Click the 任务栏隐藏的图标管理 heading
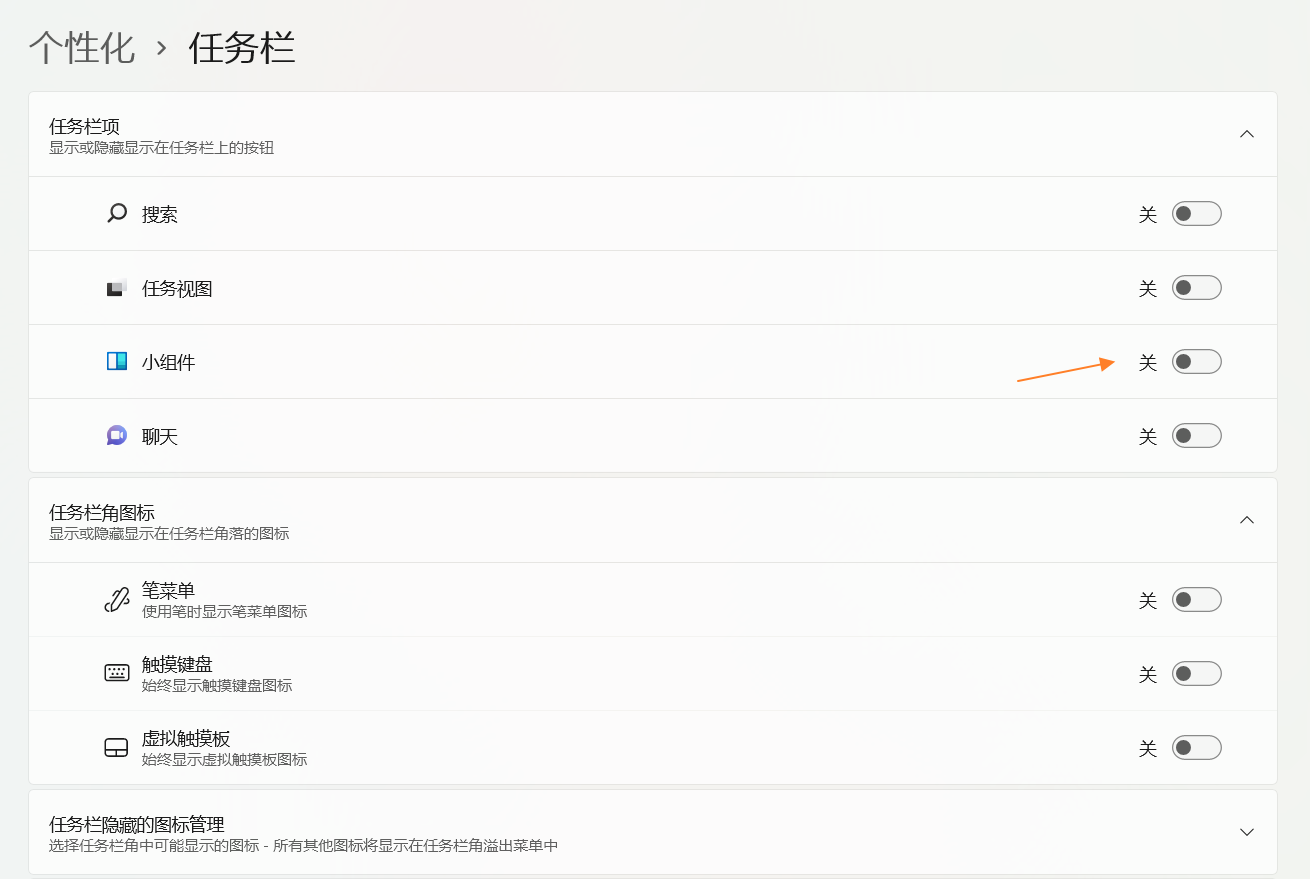 [x=137, y=824]
